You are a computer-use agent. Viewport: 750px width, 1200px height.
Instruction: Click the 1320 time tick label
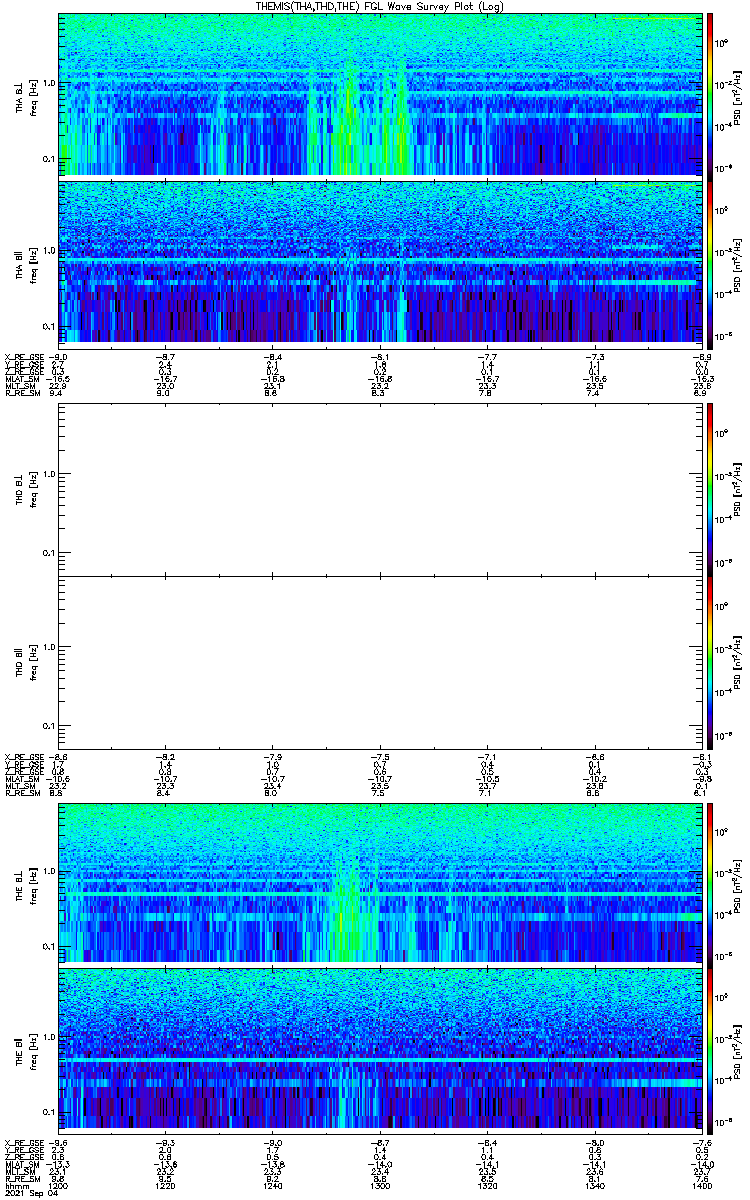click(x=488, y=1184)
